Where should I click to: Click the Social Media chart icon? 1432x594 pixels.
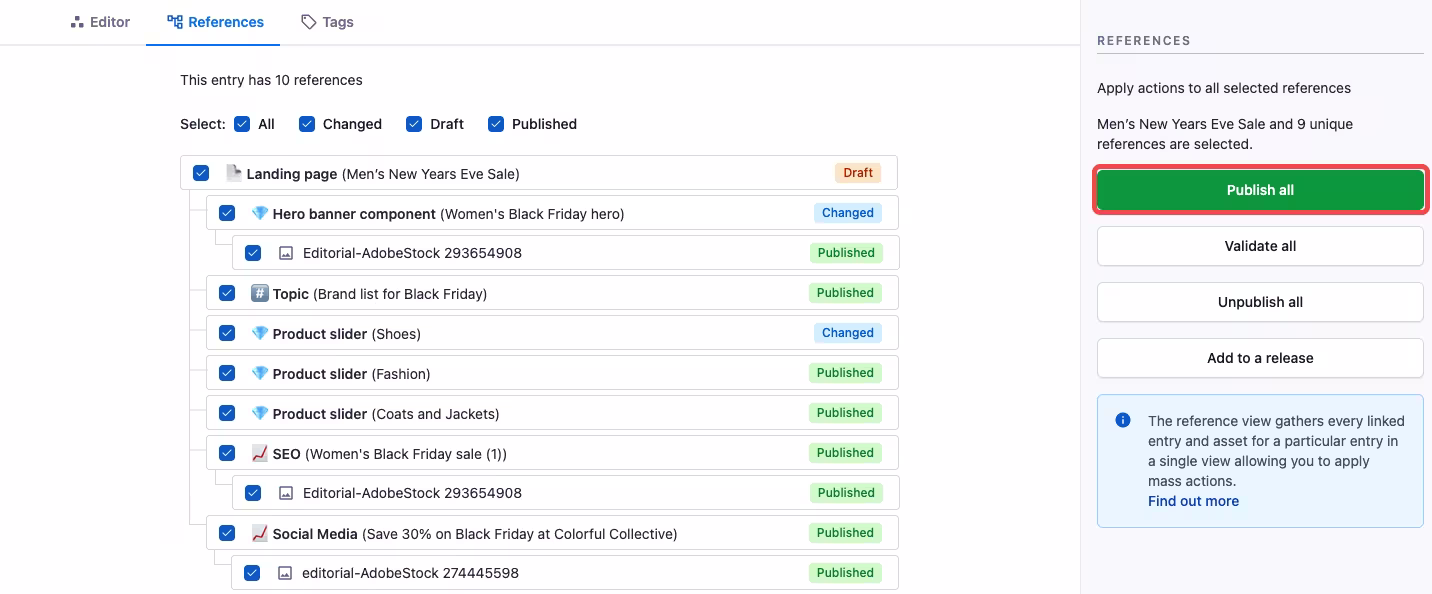(260, 533)
